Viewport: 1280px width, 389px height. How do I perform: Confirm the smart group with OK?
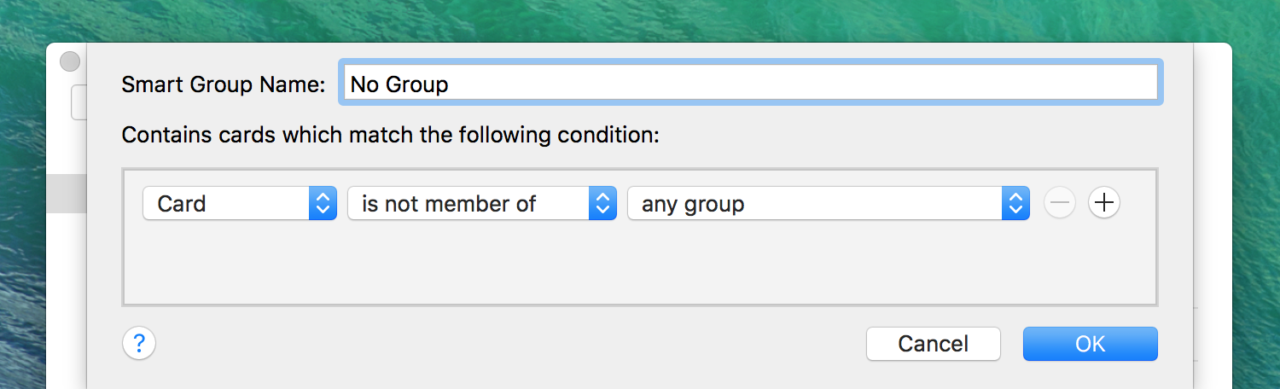[x=1090, y=344]
